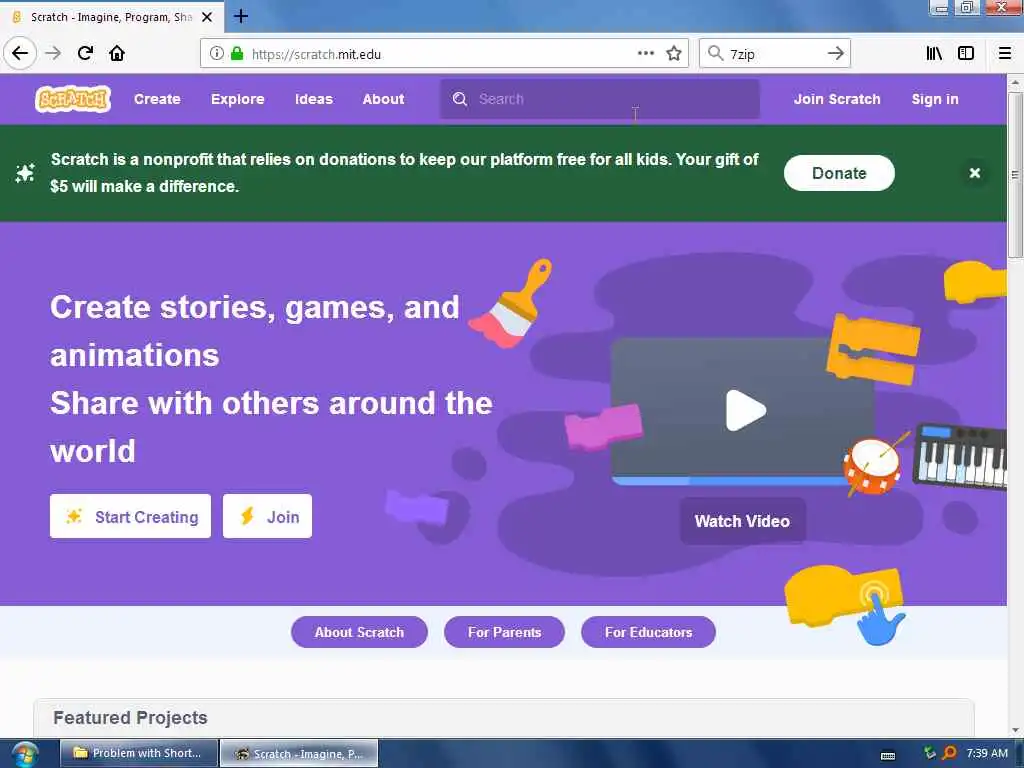Click scrollbar down arrow
The width and height of the screenshot is (1024, 768).
pyautogui.click(x=1015, y=730)
